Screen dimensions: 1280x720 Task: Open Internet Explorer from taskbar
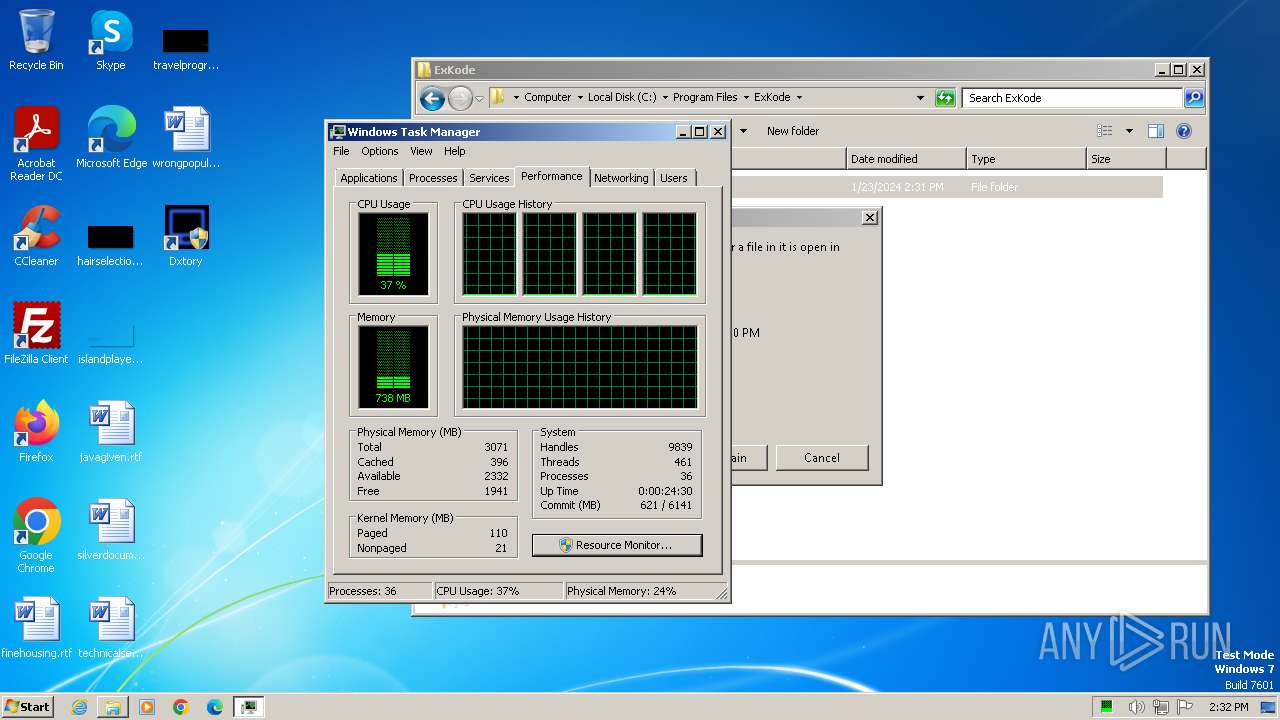[79, 707]
